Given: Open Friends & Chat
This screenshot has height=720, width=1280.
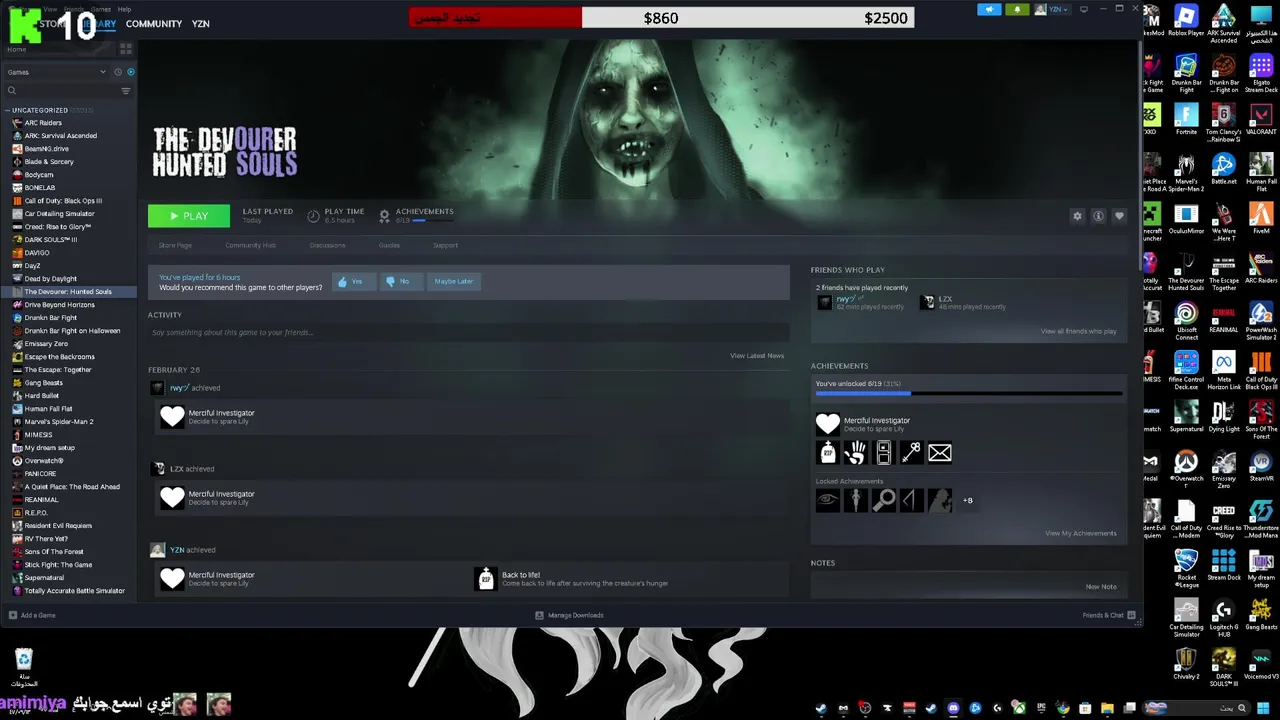Looking at the screenshot, I should pos(1109,615).
